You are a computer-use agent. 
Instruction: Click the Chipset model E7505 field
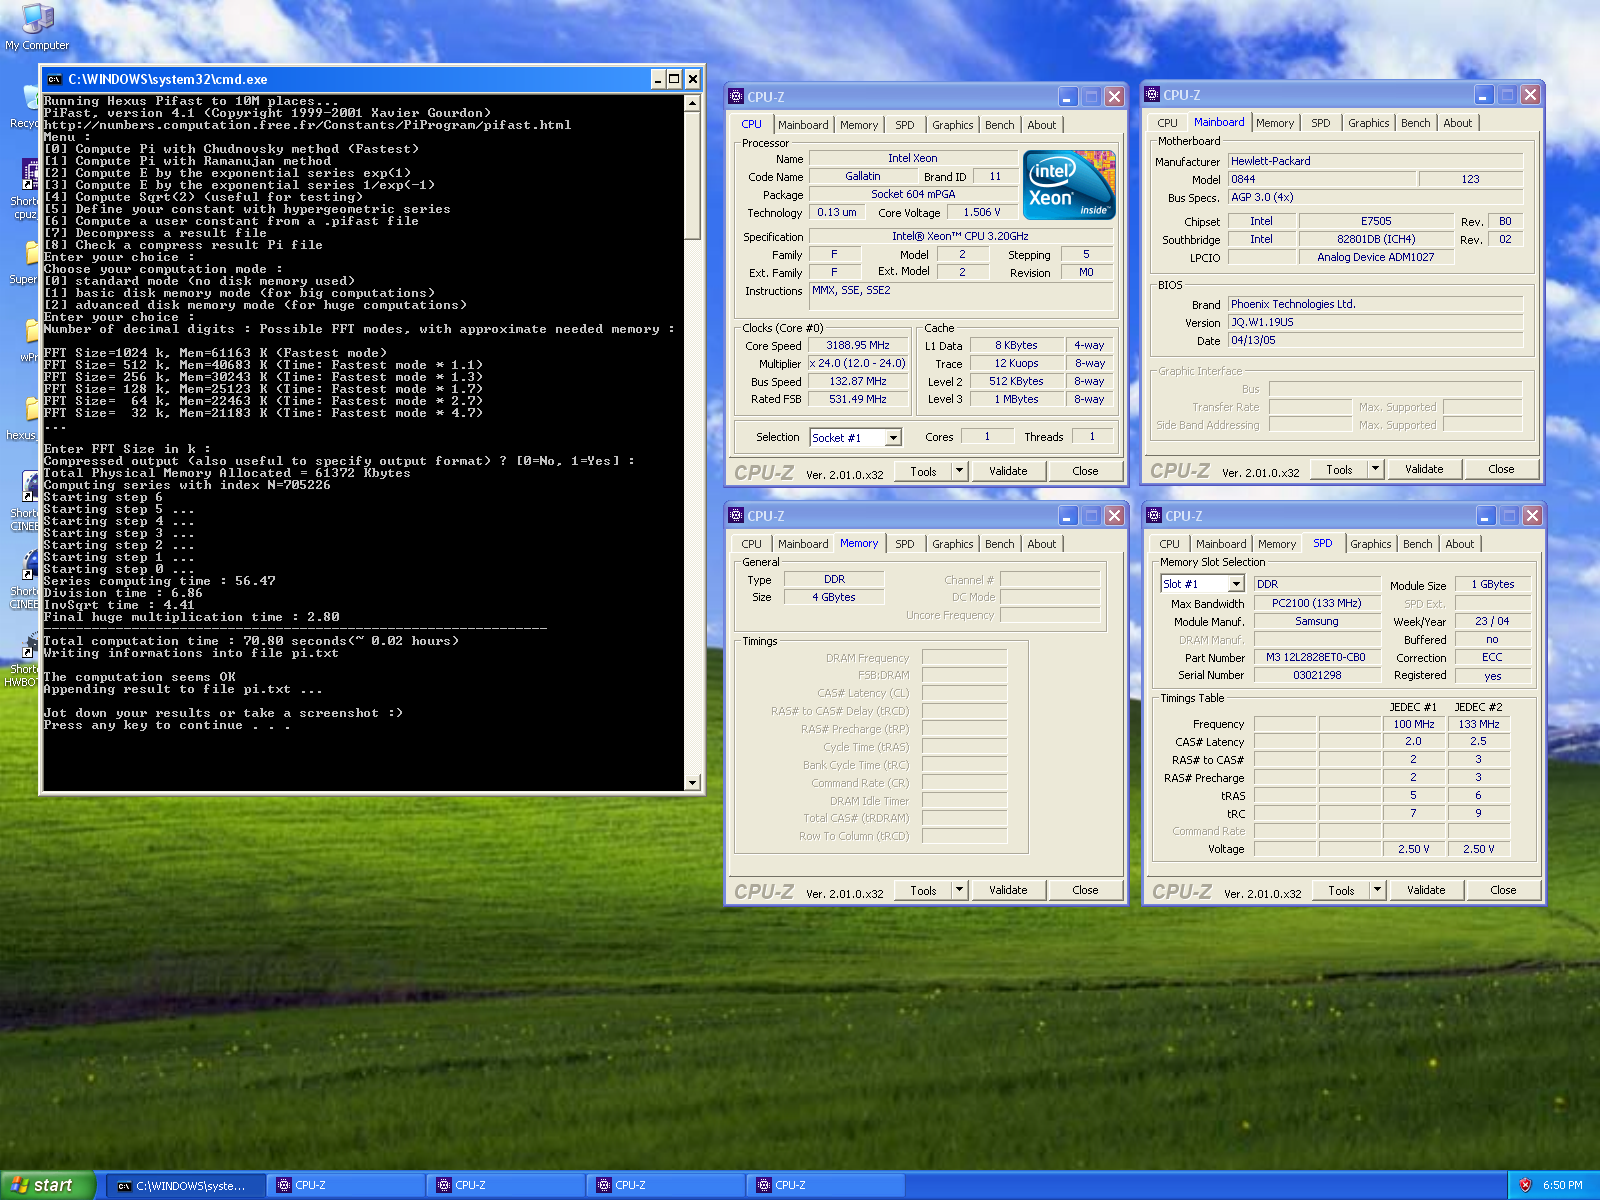(x=1375, y=221)
